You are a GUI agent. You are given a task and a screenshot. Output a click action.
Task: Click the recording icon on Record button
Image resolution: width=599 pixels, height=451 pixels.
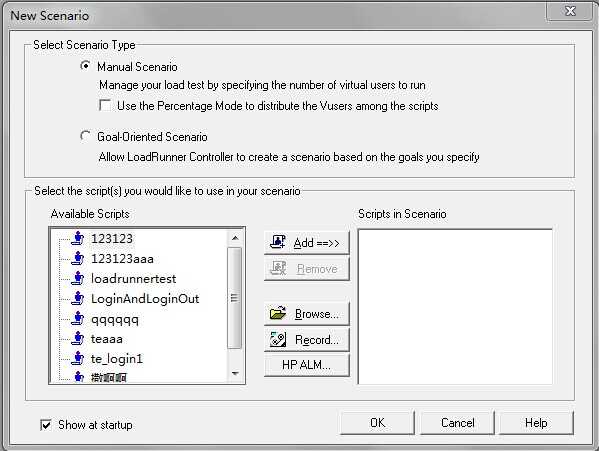tap(278, 339)
